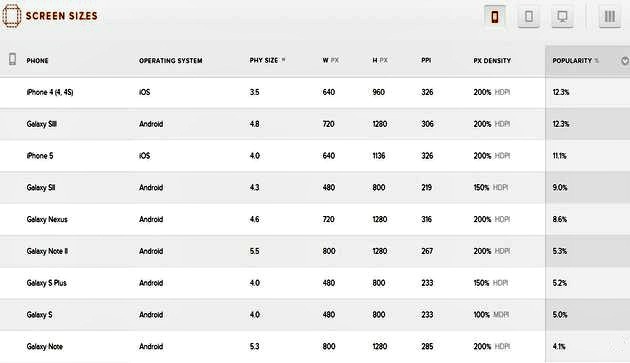
Task: Select the phone device filter icon
Action: [x=495, y=16]
